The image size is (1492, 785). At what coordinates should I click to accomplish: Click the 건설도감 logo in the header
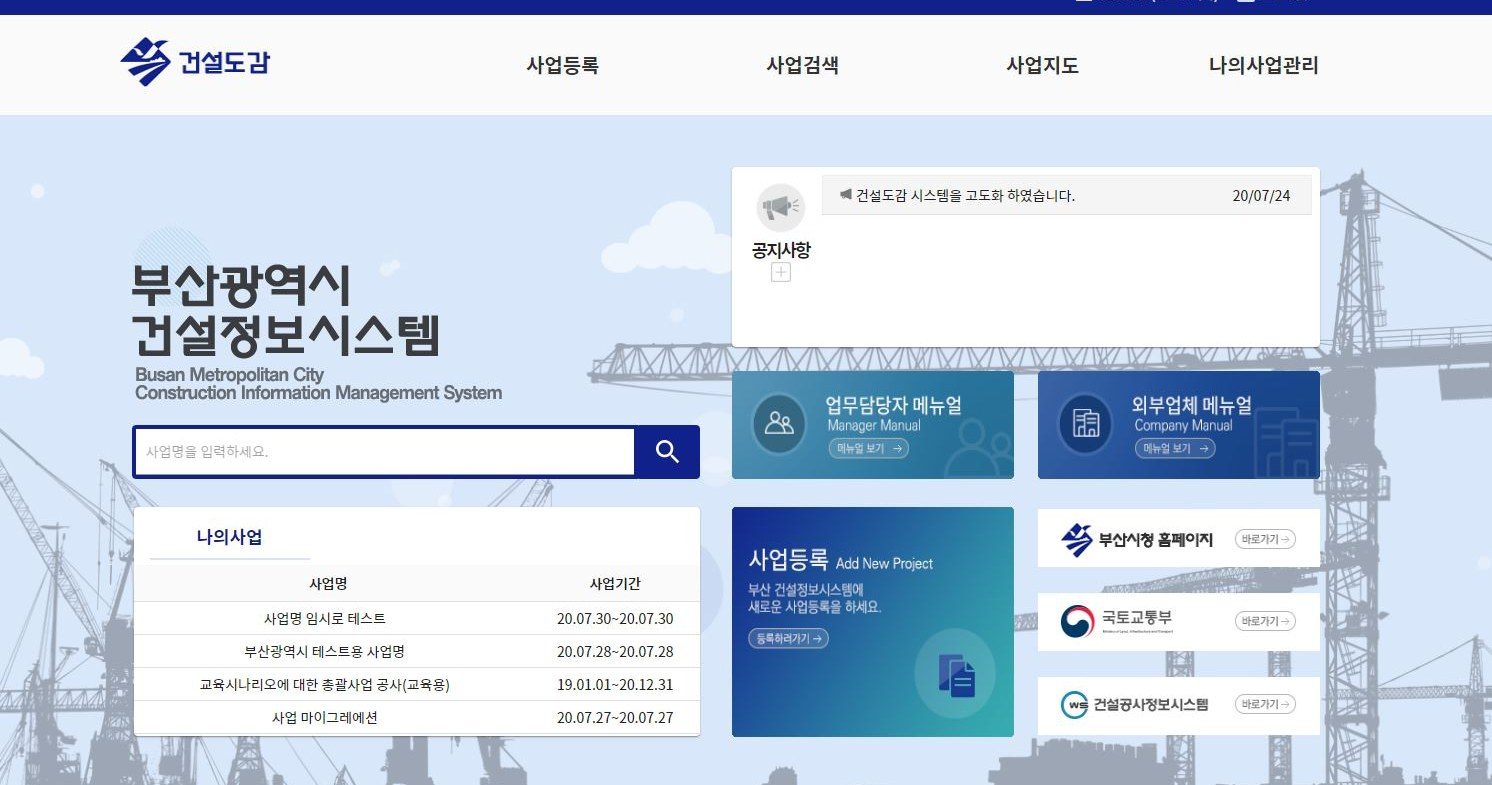point(195,62)
